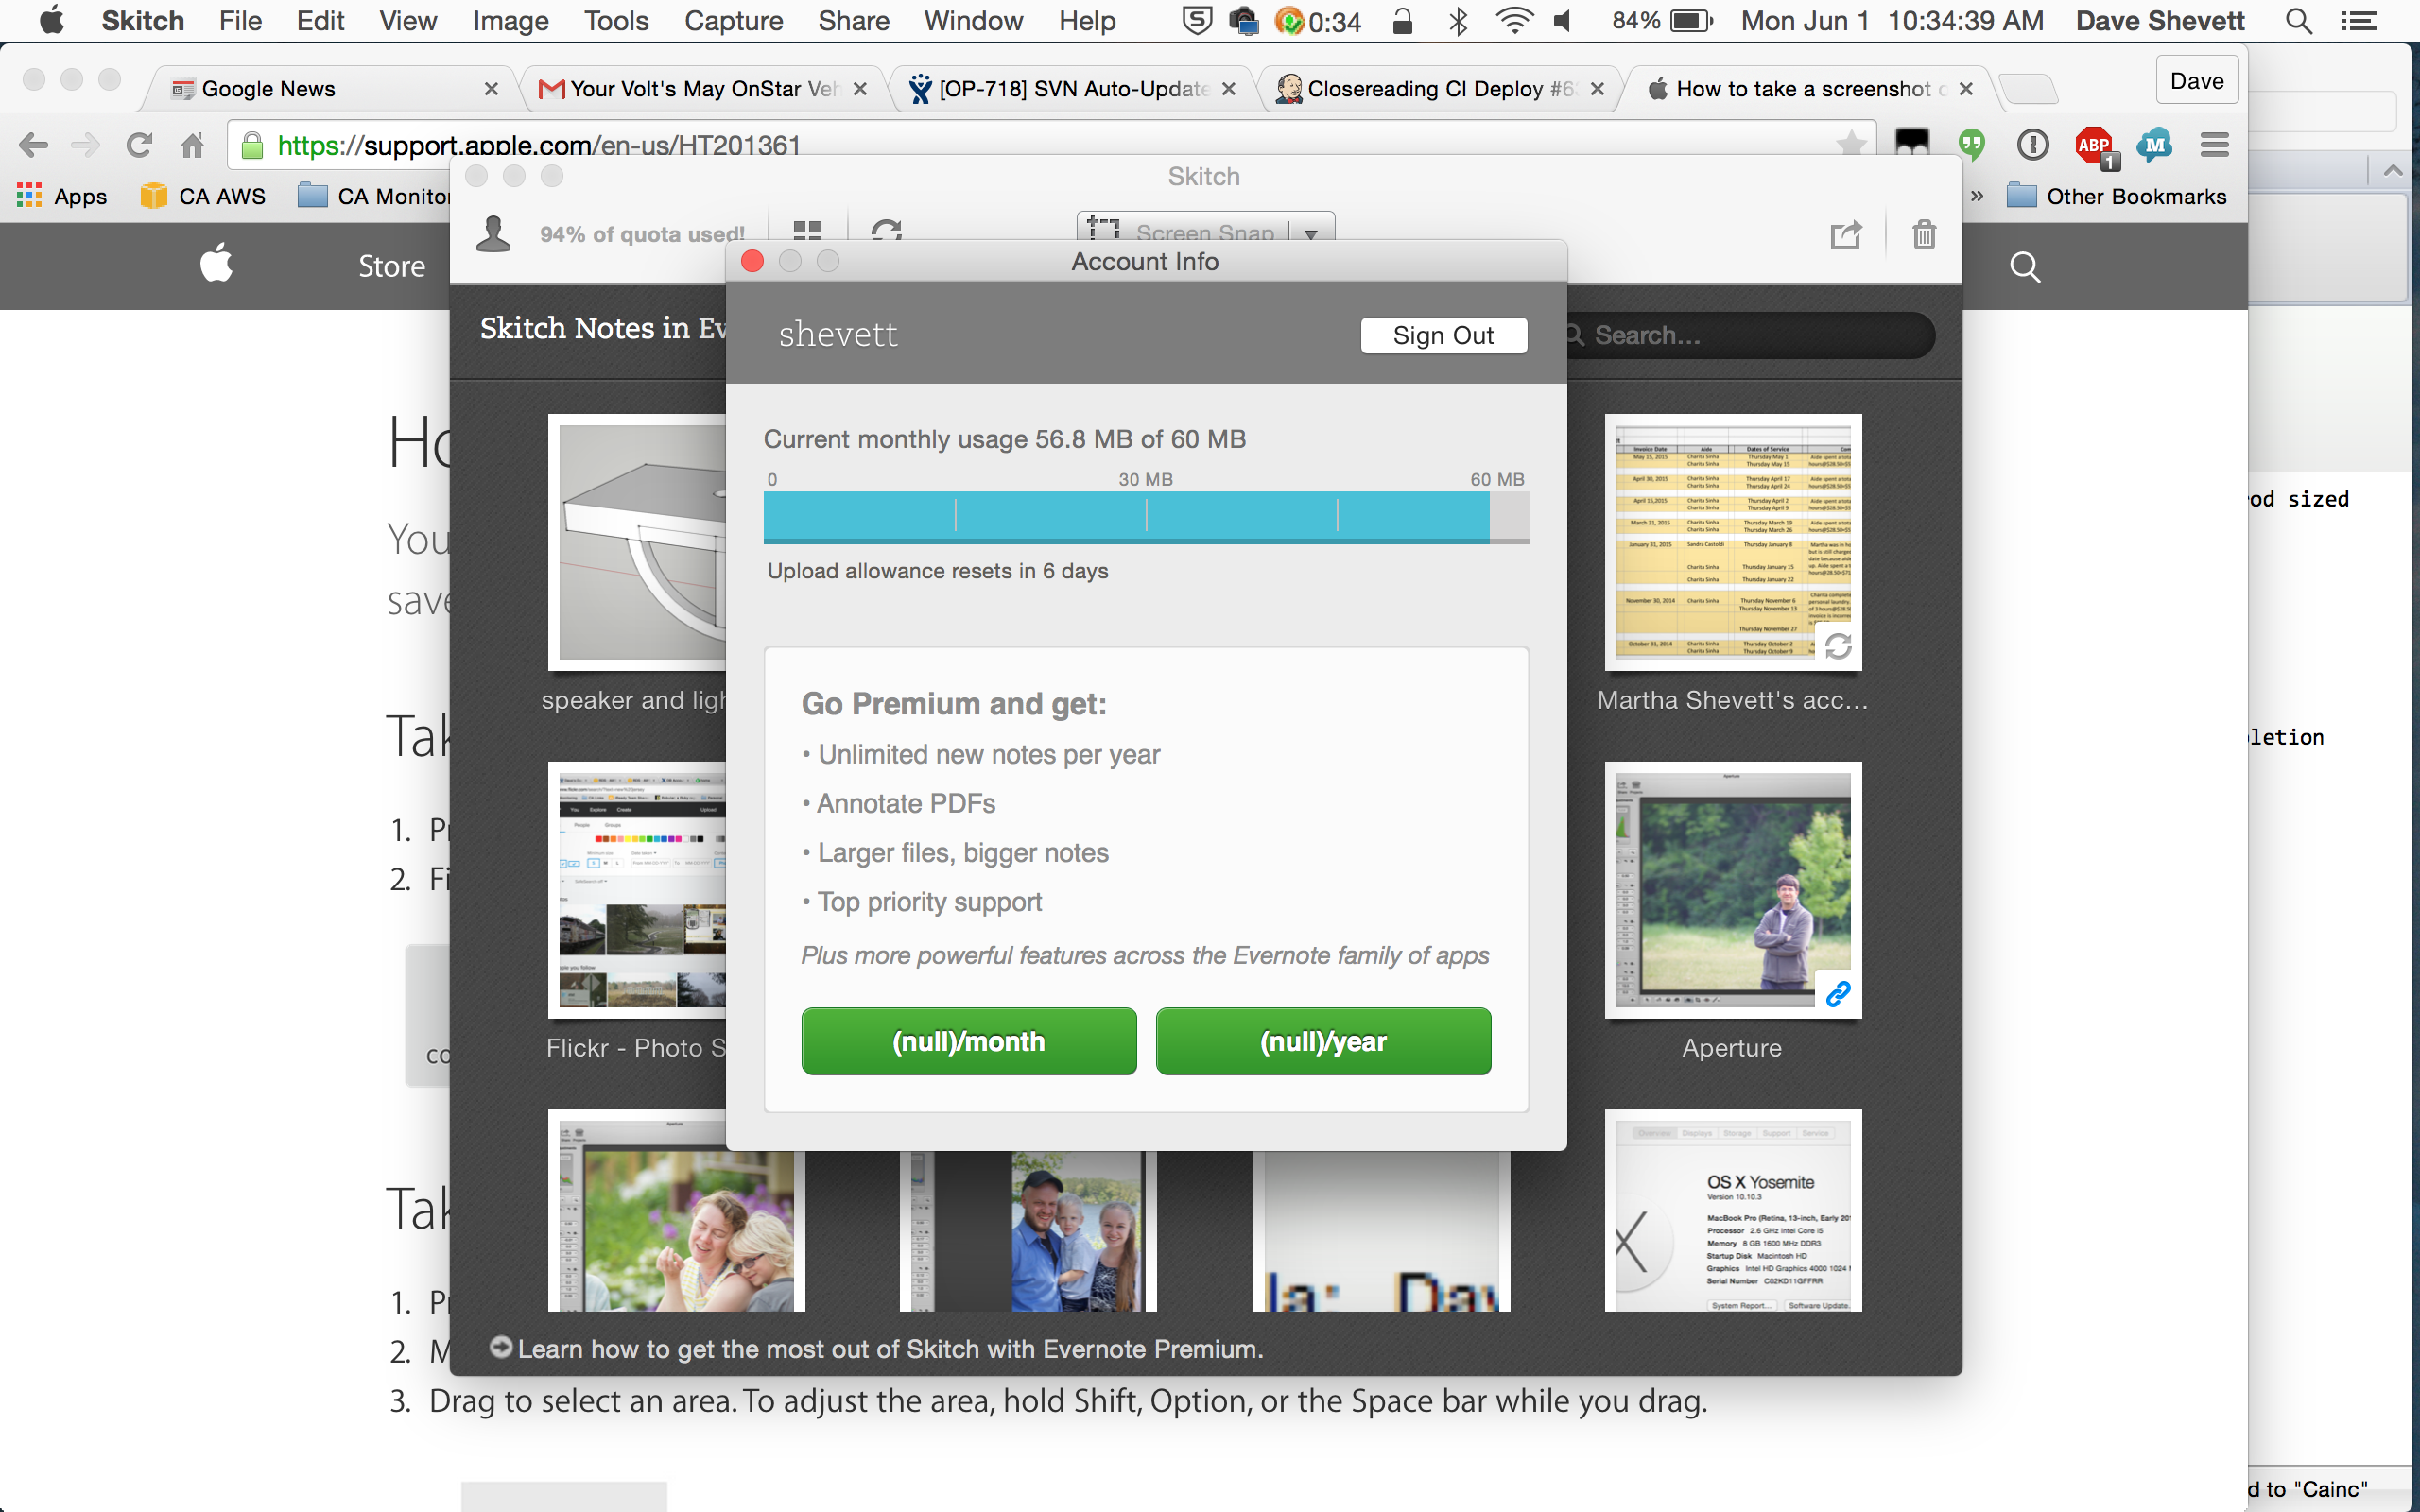Open the OS X Yosemite note thumbnail
Image resolution: width=2420 pixels, height=1512 pixels.
click(1733, 1211)
